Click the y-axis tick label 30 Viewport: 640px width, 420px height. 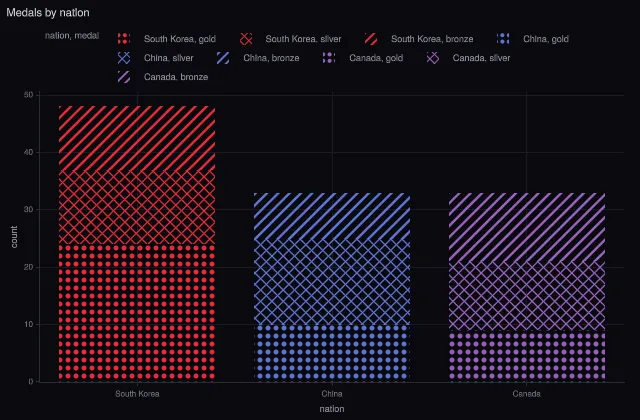tap(29, 209)
